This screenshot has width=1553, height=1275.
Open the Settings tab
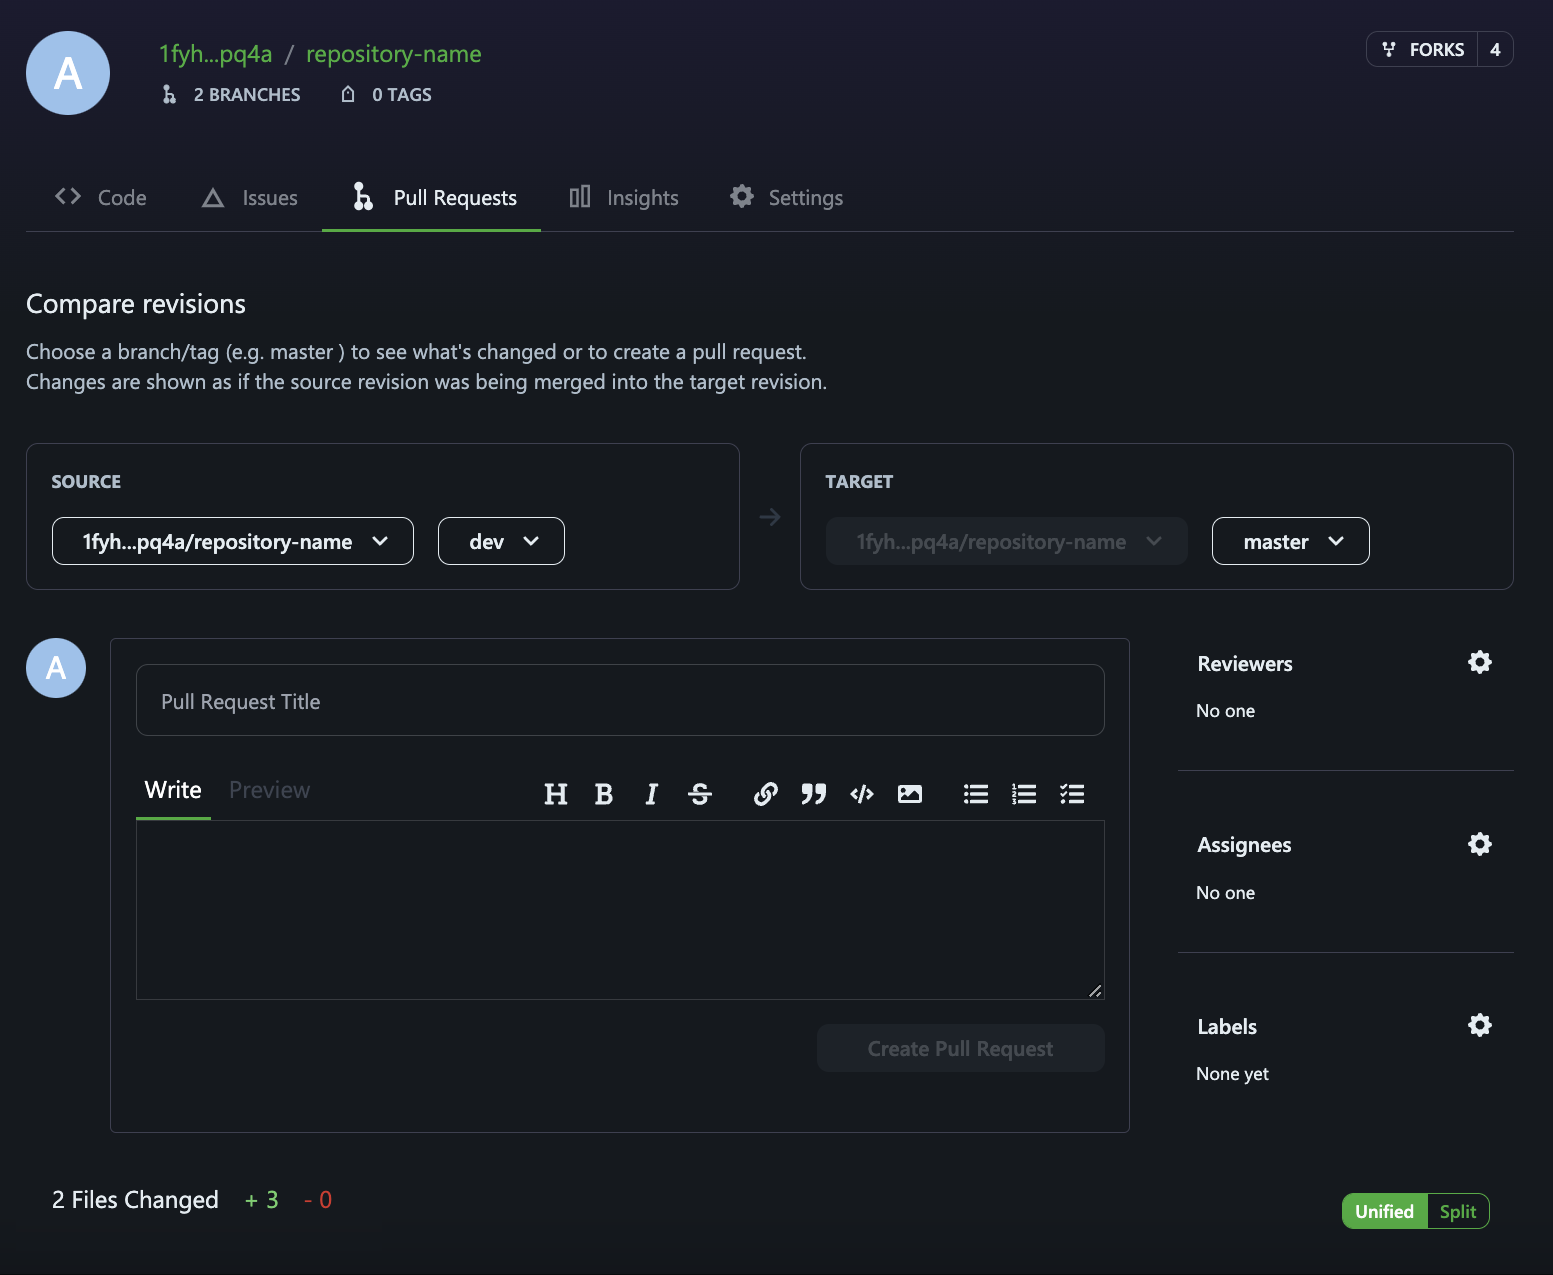click(x=787, y=198)
